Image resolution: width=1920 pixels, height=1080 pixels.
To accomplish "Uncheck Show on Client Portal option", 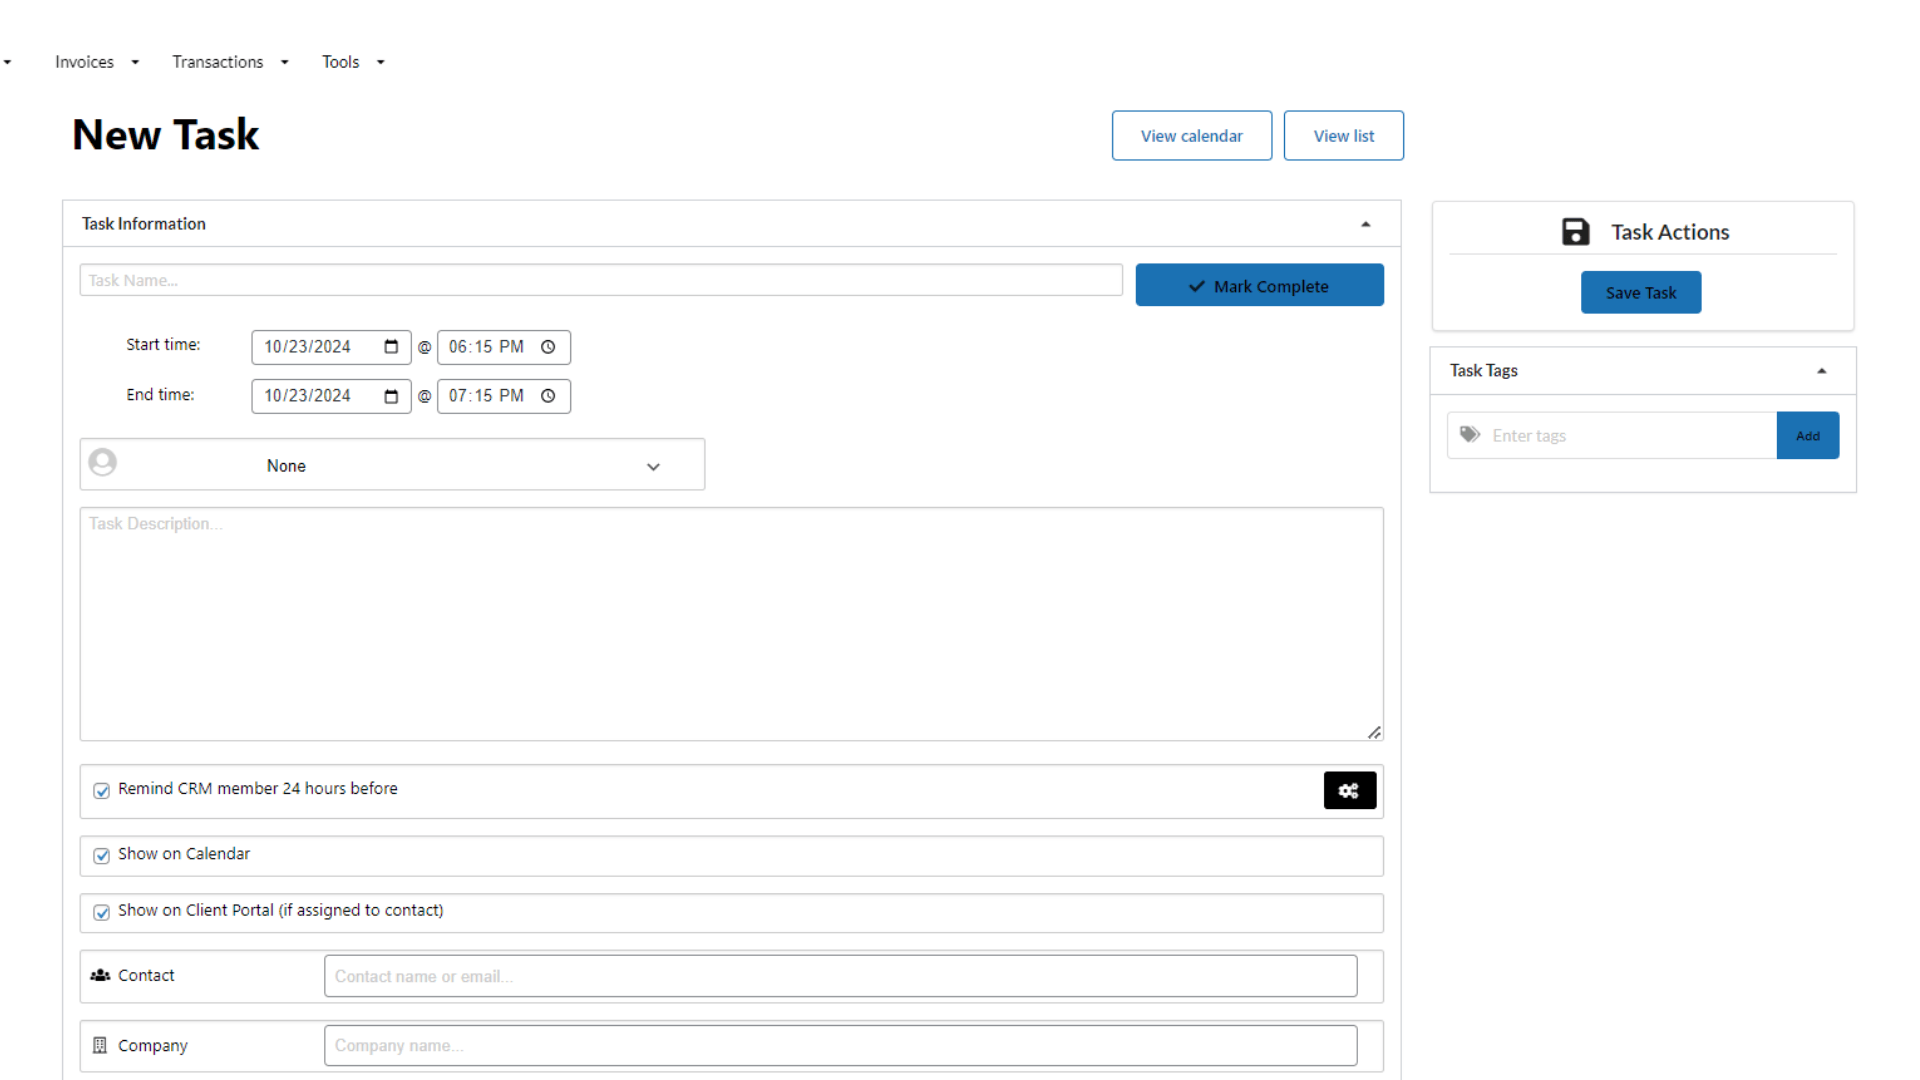I will [x=102, y=912].
